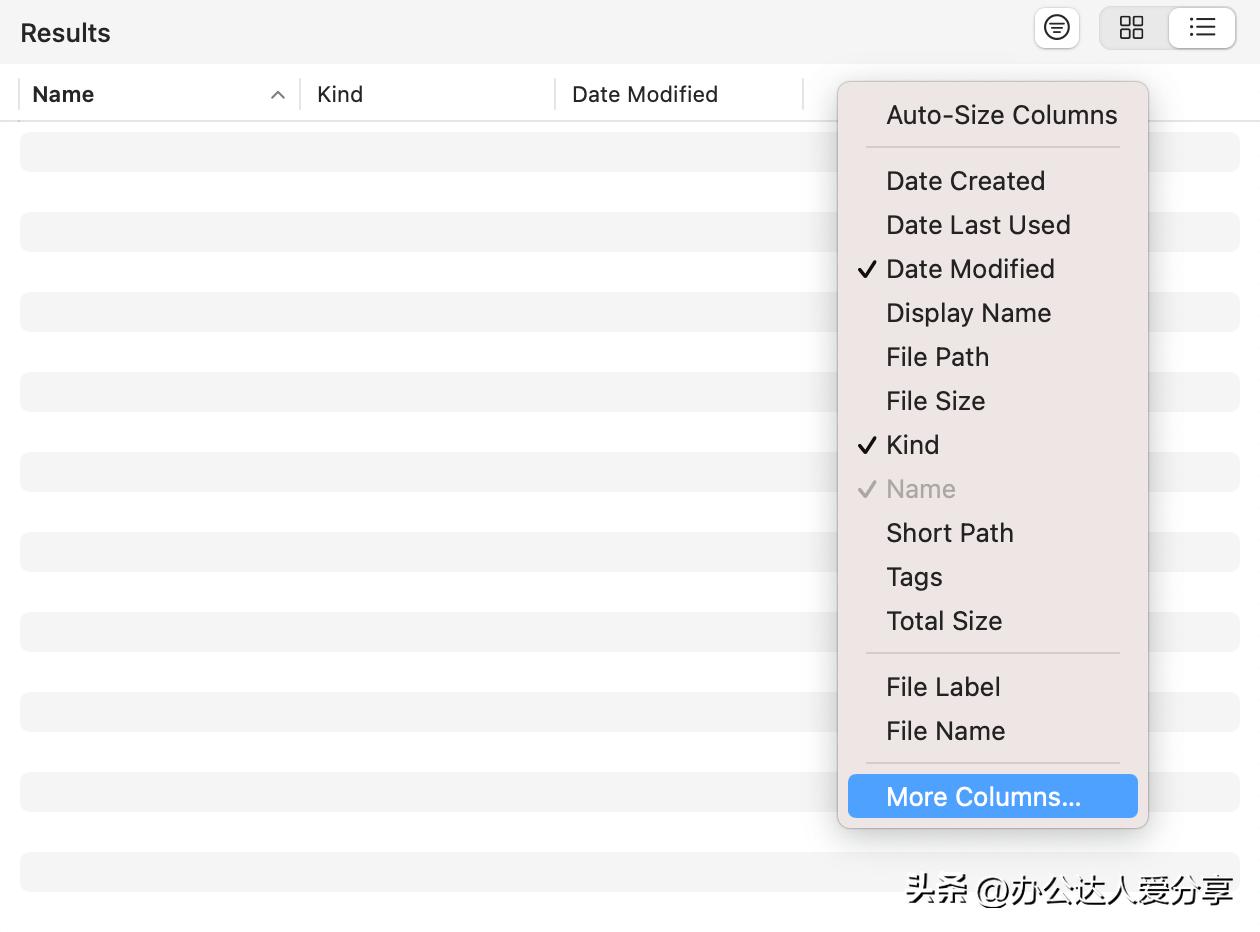Viewport: 1260px width, 932px height.
Task: Show the Tags column
Action: tap(914, 577)
